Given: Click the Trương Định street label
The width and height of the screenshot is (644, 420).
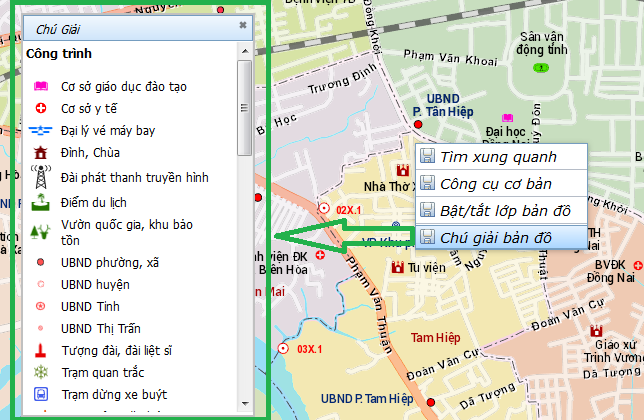Looking at the screenshot, I should (x=342, y=78).
